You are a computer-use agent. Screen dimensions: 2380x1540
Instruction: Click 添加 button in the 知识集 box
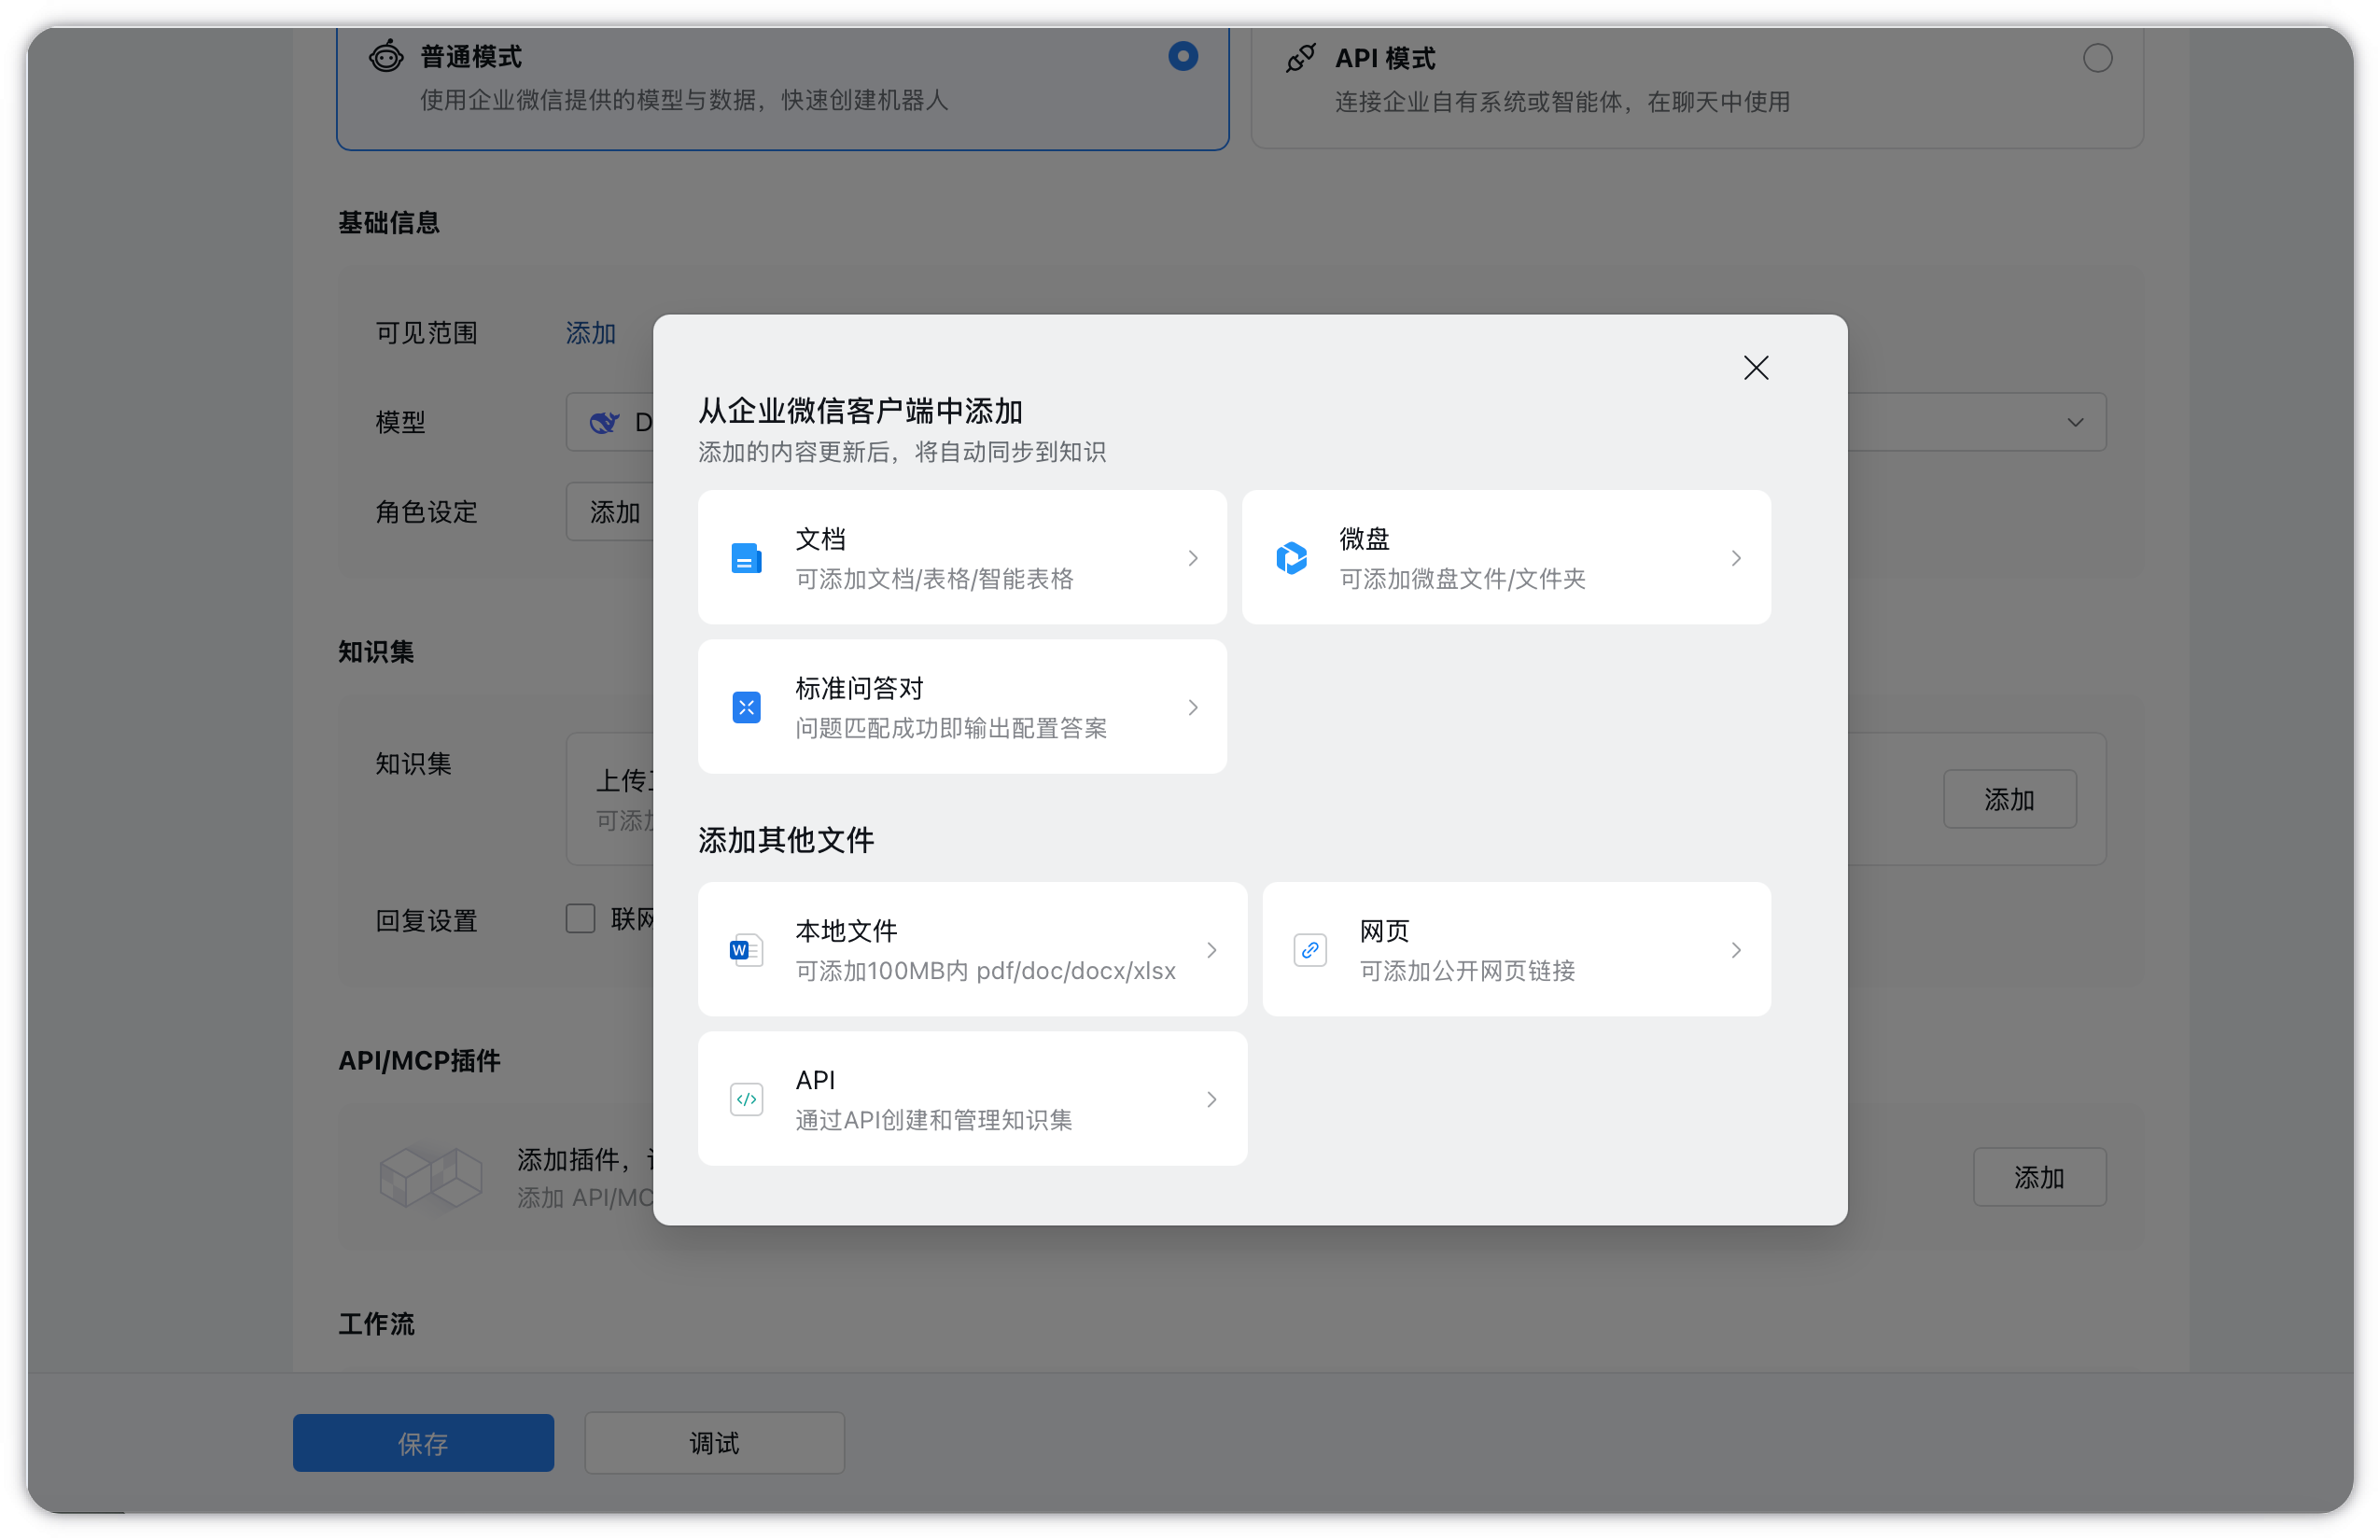[x=2009, y=799]
